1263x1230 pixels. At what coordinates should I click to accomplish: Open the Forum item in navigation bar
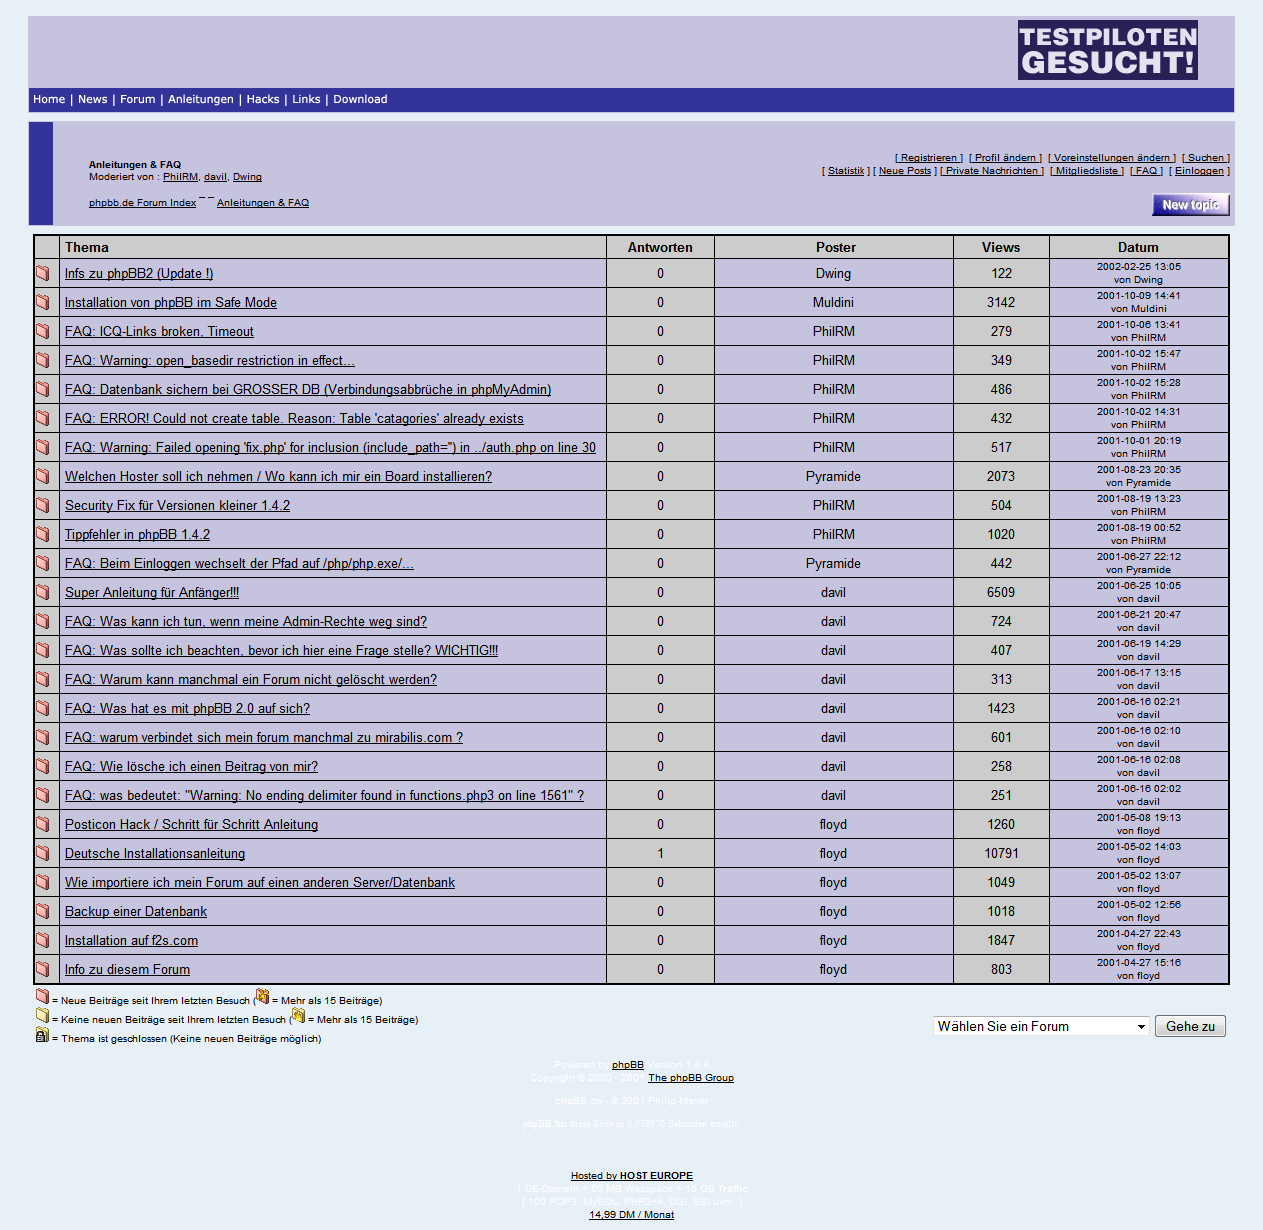pos(138,99)
